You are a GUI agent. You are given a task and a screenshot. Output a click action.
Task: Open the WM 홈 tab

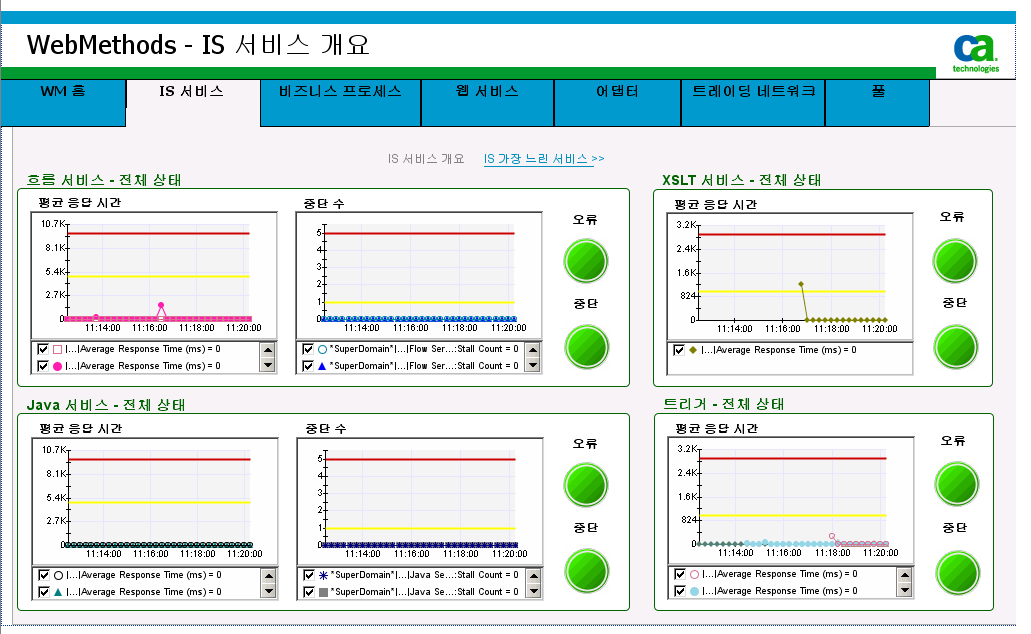click(x=63, y=103)
